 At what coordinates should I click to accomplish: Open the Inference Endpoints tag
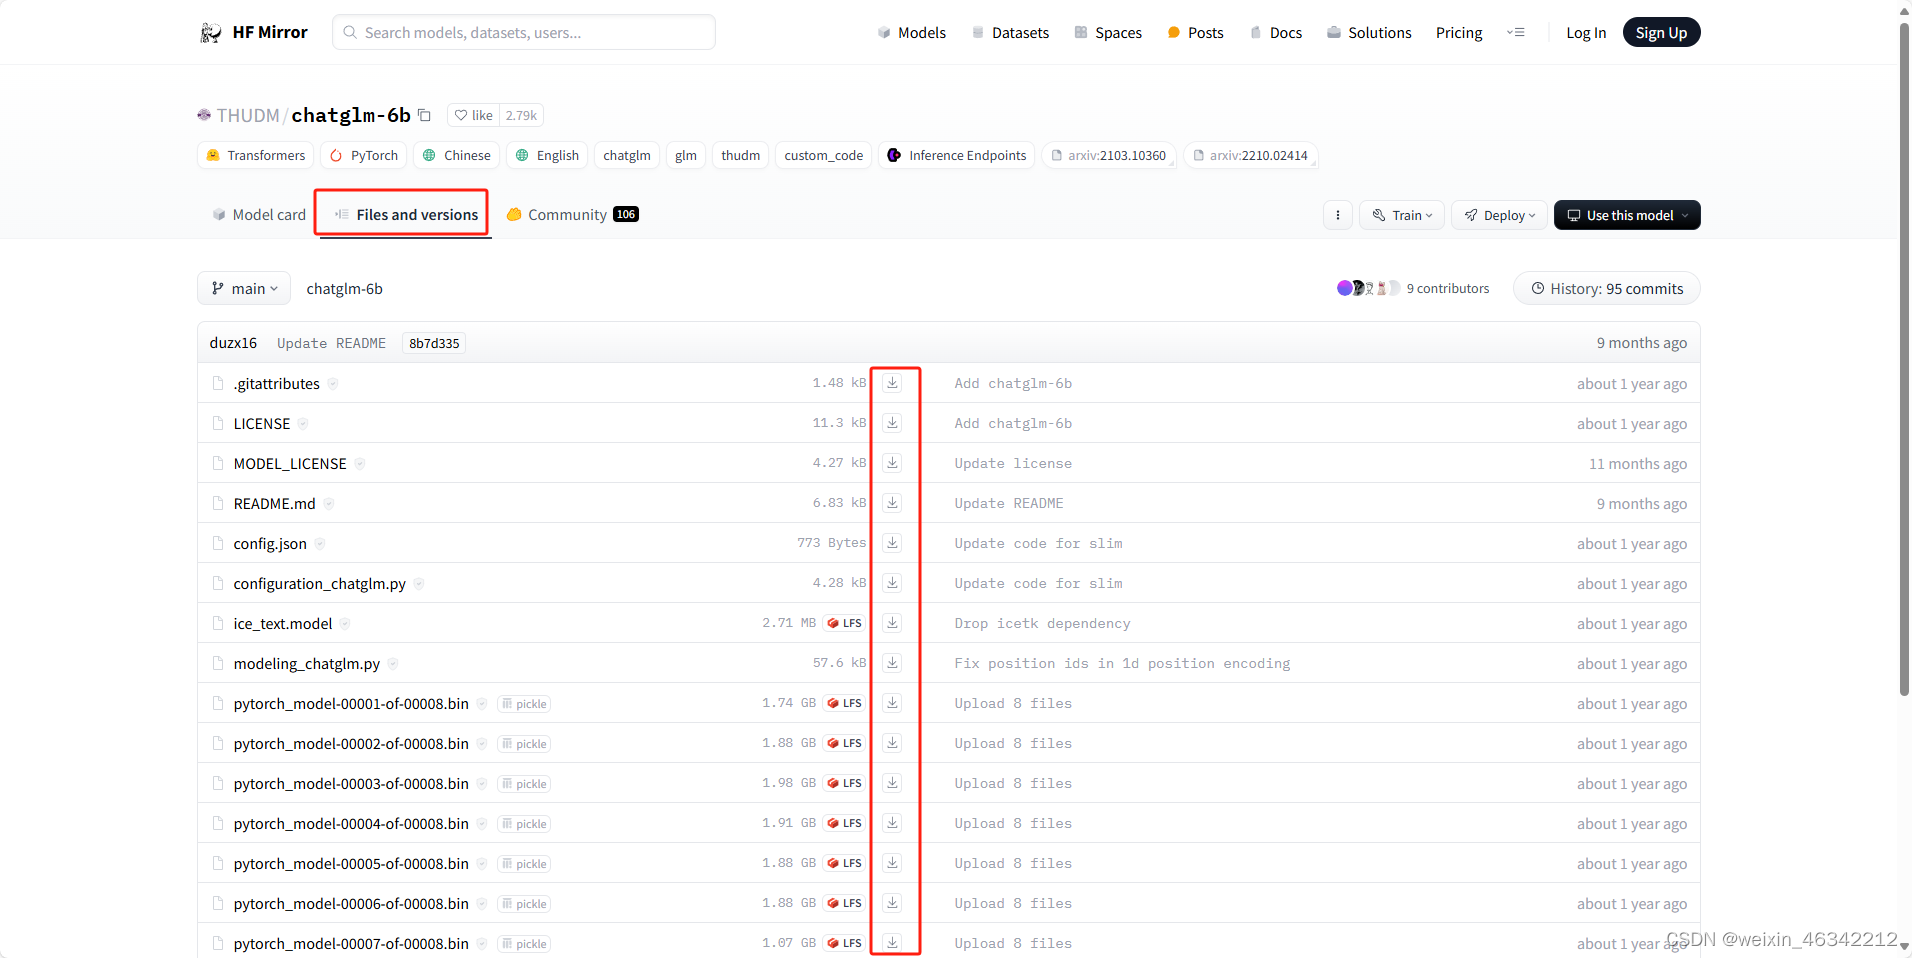(957, 155)
